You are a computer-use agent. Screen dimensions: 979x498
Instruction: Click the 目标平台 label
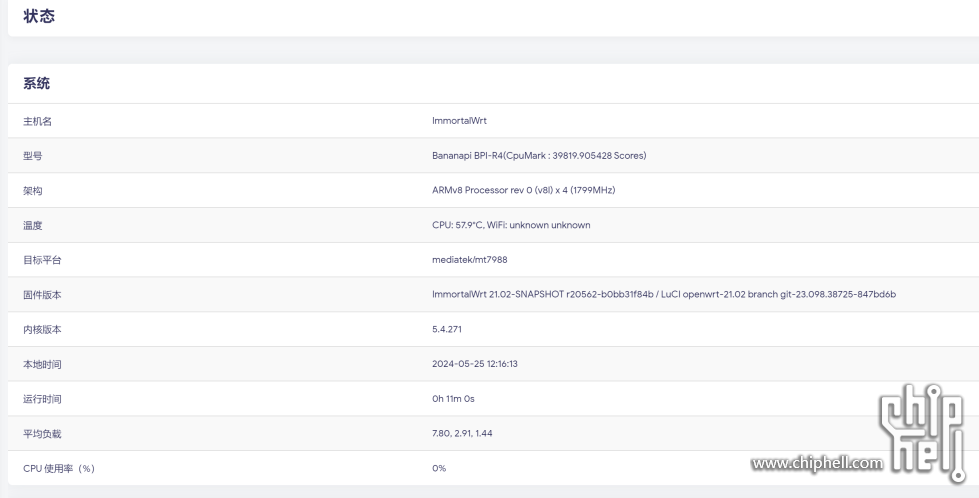(42, 260)
